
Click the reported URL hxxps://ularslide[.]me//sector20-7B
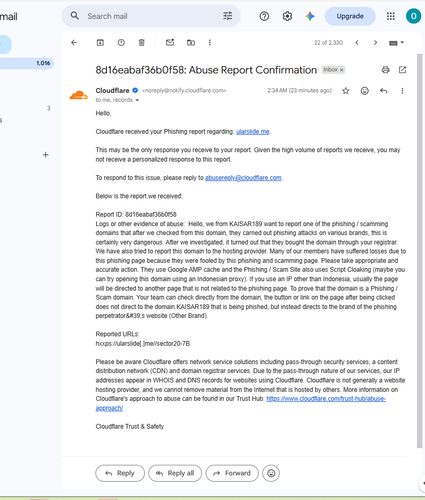143,343
